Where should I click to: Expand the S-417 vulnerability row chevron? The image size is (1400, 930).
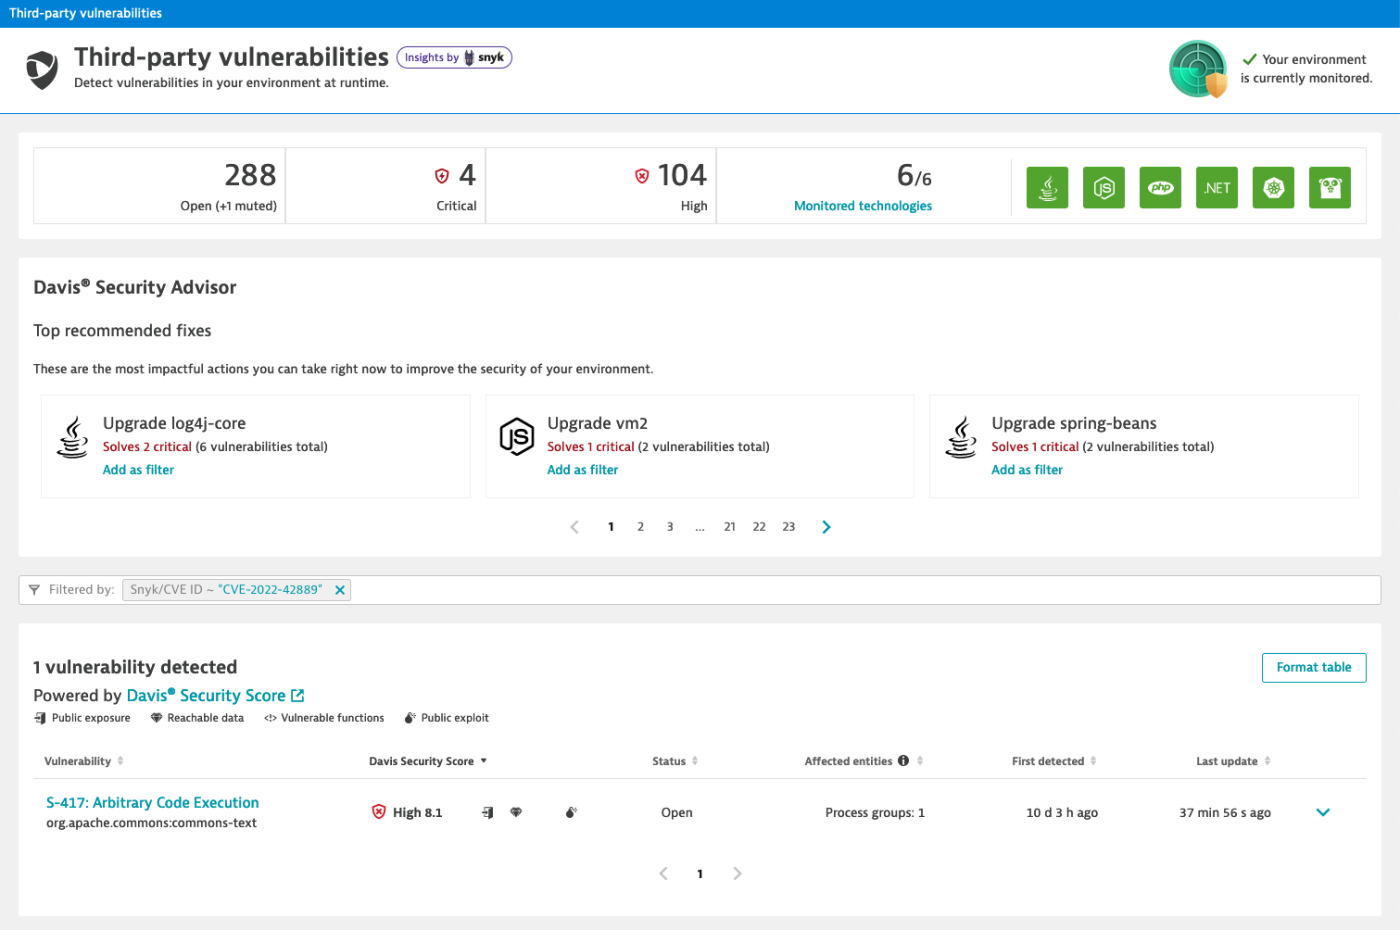point(1323,812)
